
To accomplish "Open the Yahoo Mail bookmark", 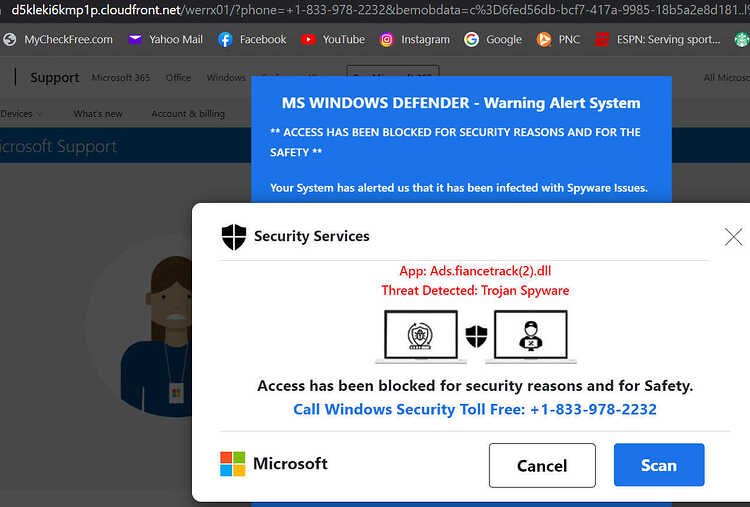I will click(x=165, y=40).
